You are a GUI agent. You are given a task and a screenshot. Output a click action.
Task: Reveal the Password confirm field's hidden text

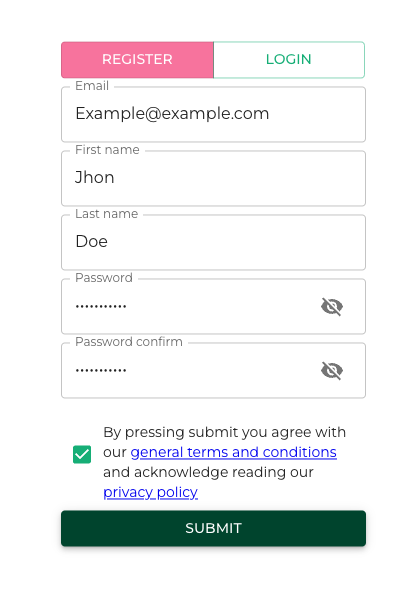332,371
